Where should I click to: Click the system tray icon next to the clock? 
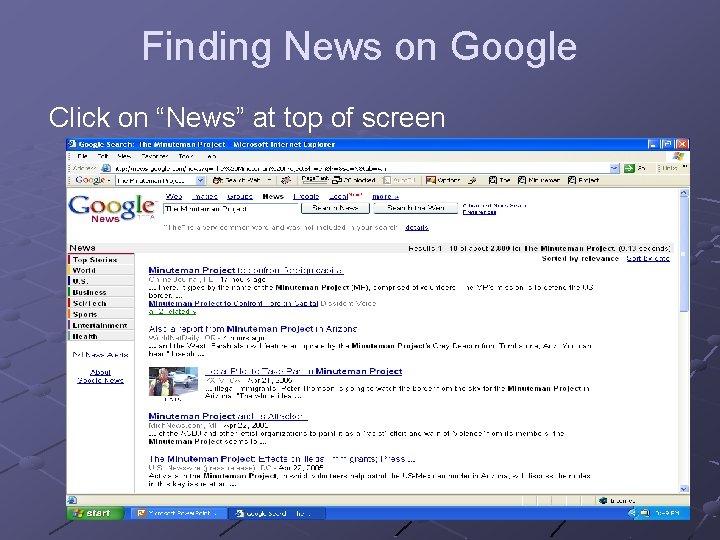pos(645,513)
